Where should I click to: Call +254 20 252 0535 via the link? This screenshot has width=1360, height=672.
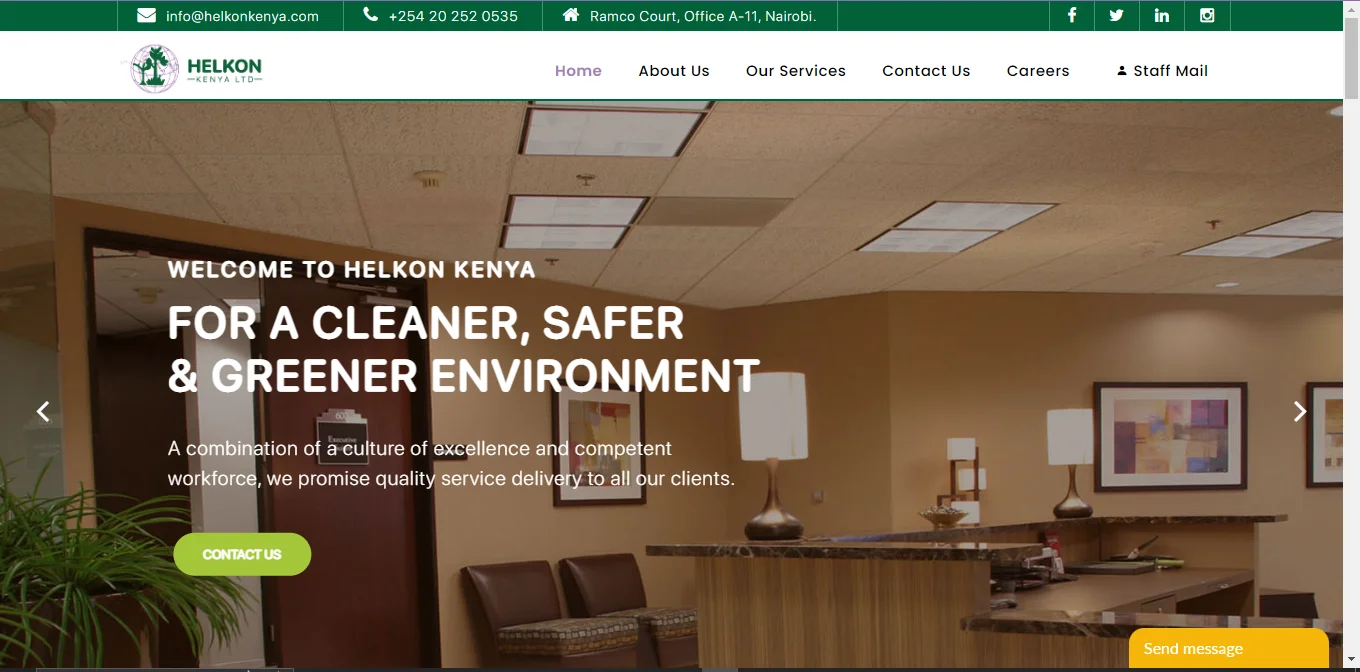click(x=452, y=16)
